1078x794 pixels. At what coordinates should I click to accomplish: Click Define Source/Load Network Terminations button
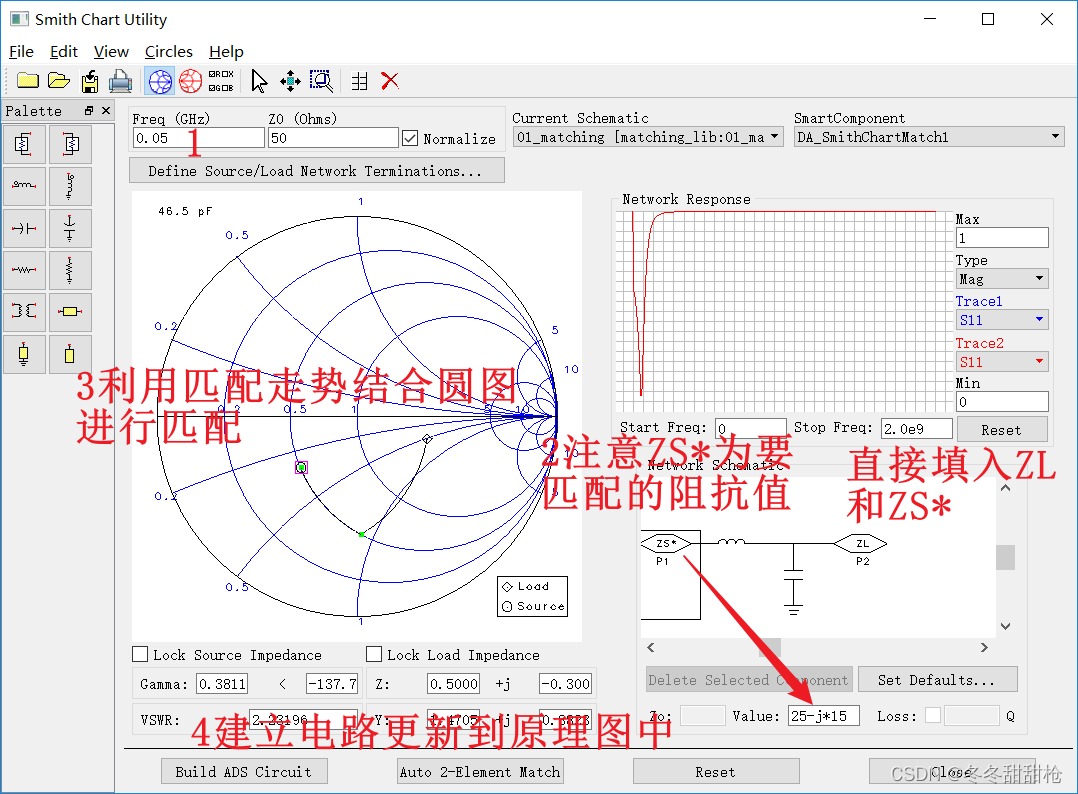pyautogui.click(x=316, y=170)
